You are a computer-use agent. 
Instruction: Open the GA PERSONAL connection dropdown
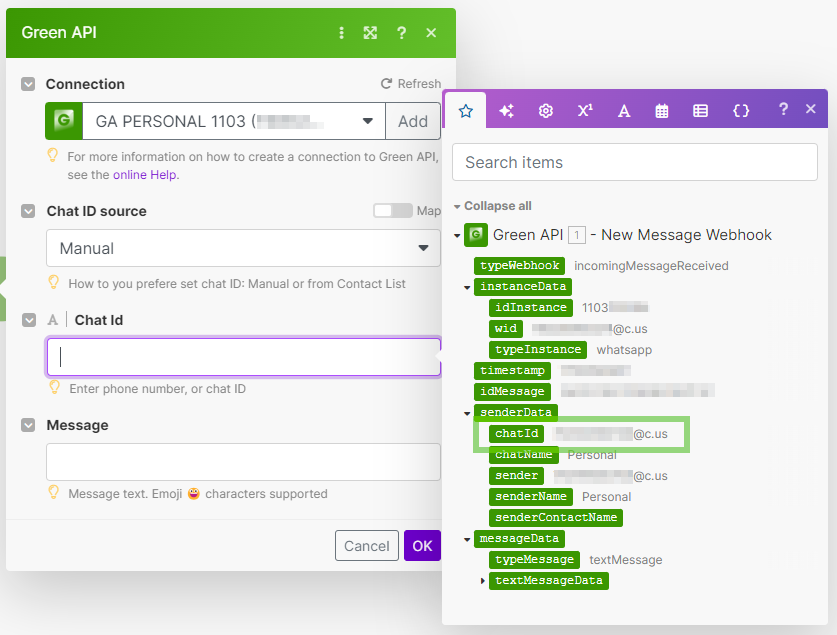point(233,121)
